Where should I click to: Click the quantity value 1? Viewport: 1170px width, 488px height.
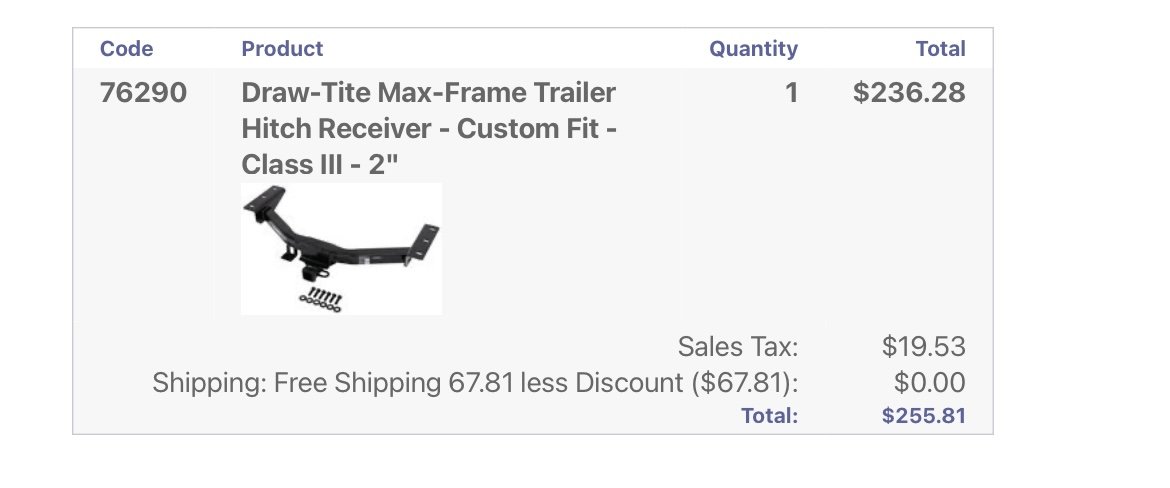tap(791, 93)
